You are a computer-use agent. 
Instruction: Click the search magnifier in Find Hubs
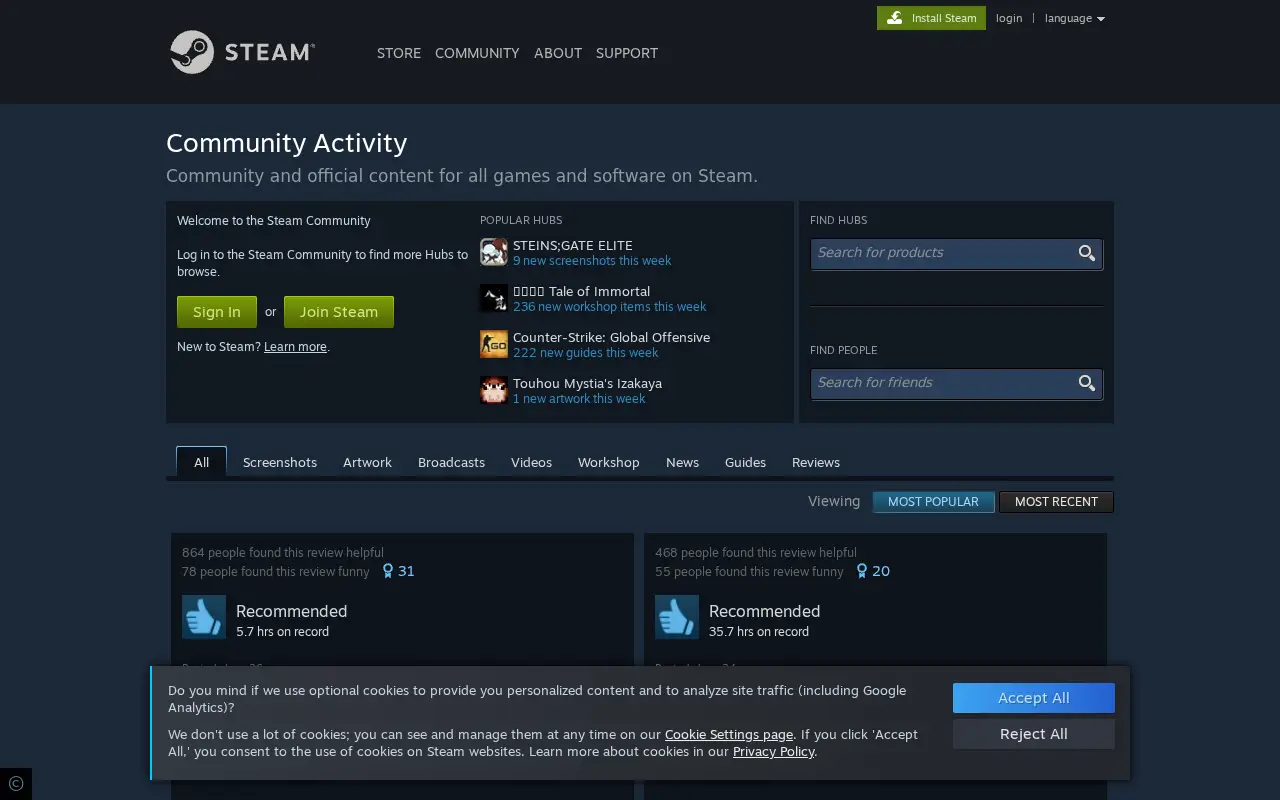pos(1087,253)
